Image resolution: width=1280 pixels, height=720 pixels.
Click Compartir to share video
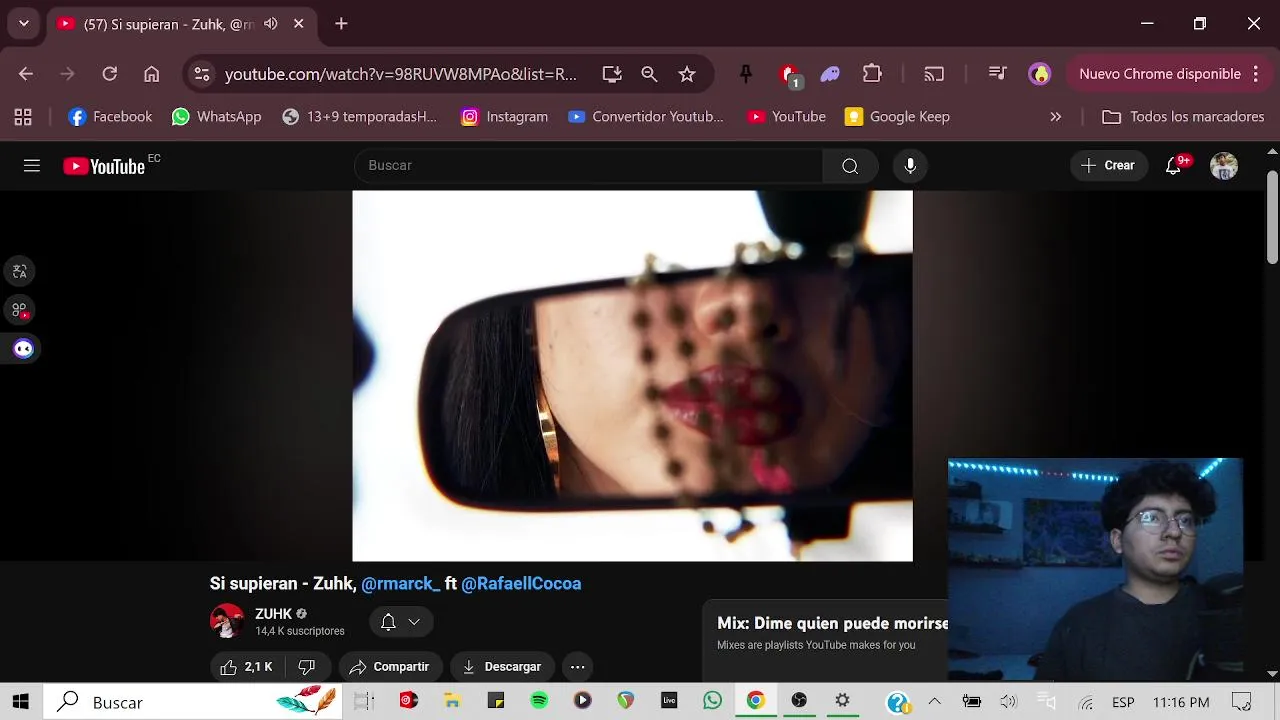point(389,667)
